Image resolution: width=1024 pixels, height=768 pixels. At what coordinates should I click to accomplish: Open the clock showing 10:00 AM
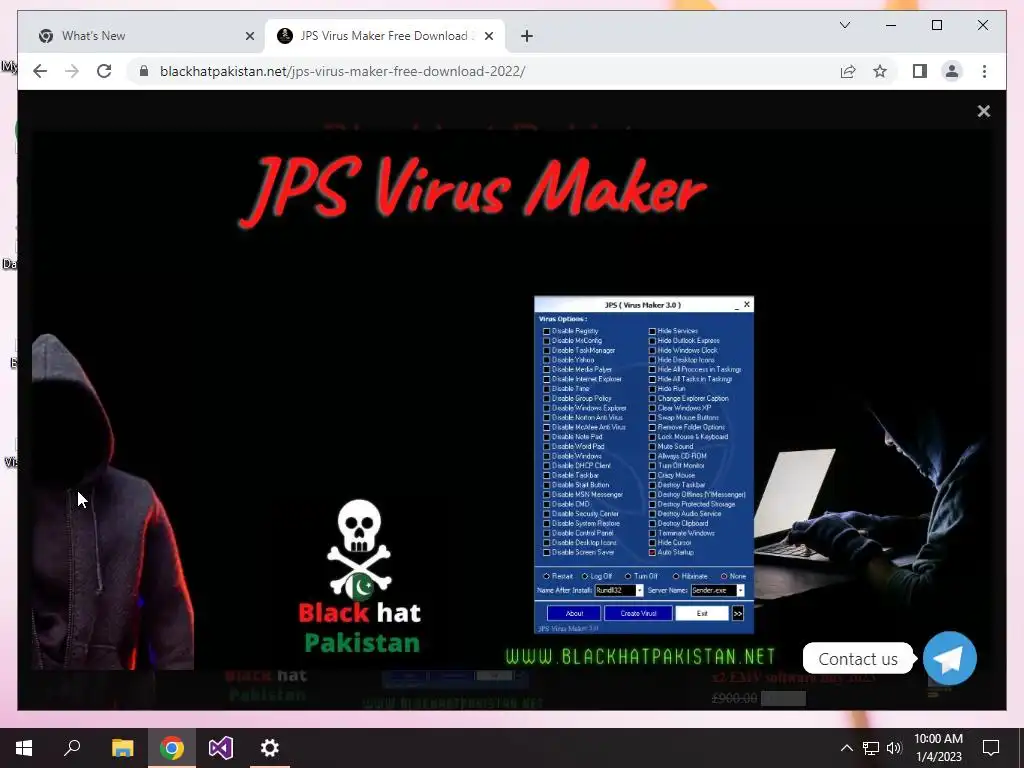(938, 748)
